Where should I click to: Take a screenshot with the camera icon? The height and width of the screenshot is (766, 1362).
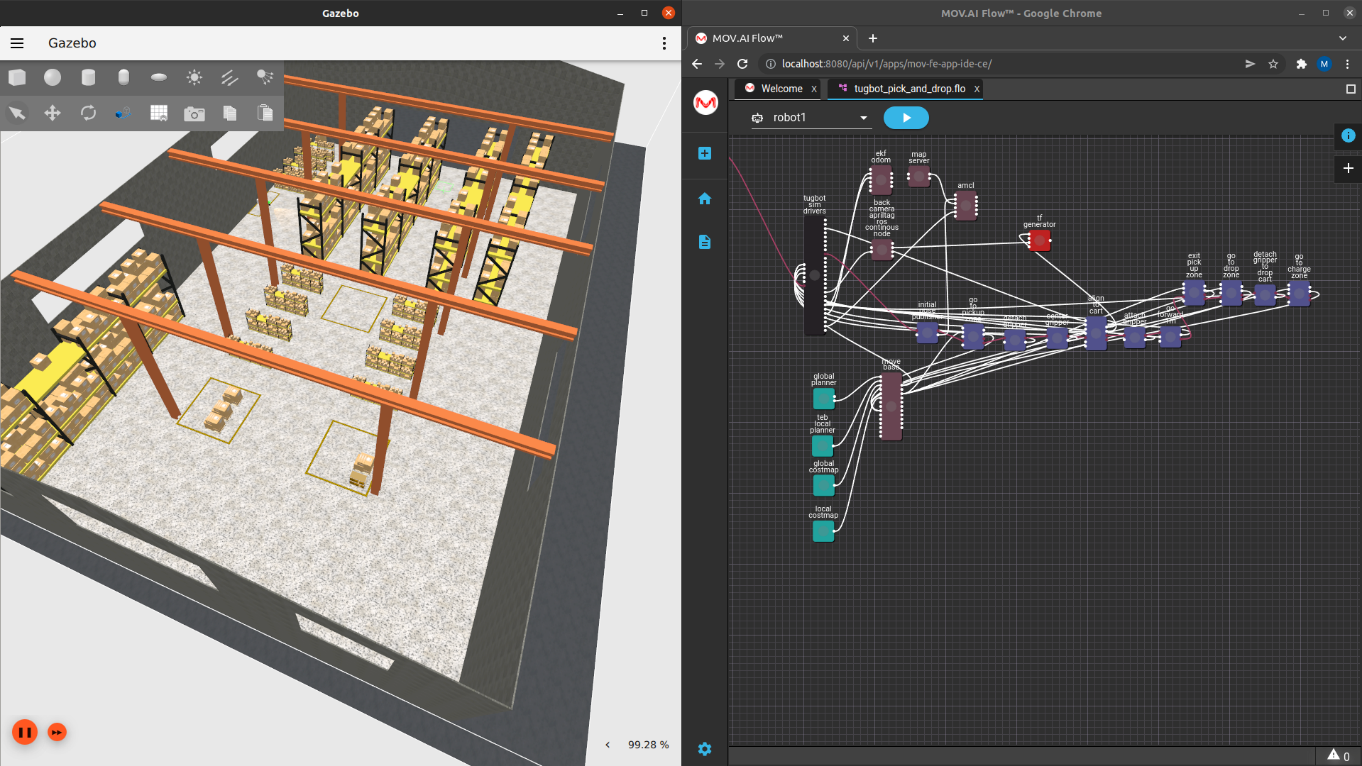(x=194, y=113)
